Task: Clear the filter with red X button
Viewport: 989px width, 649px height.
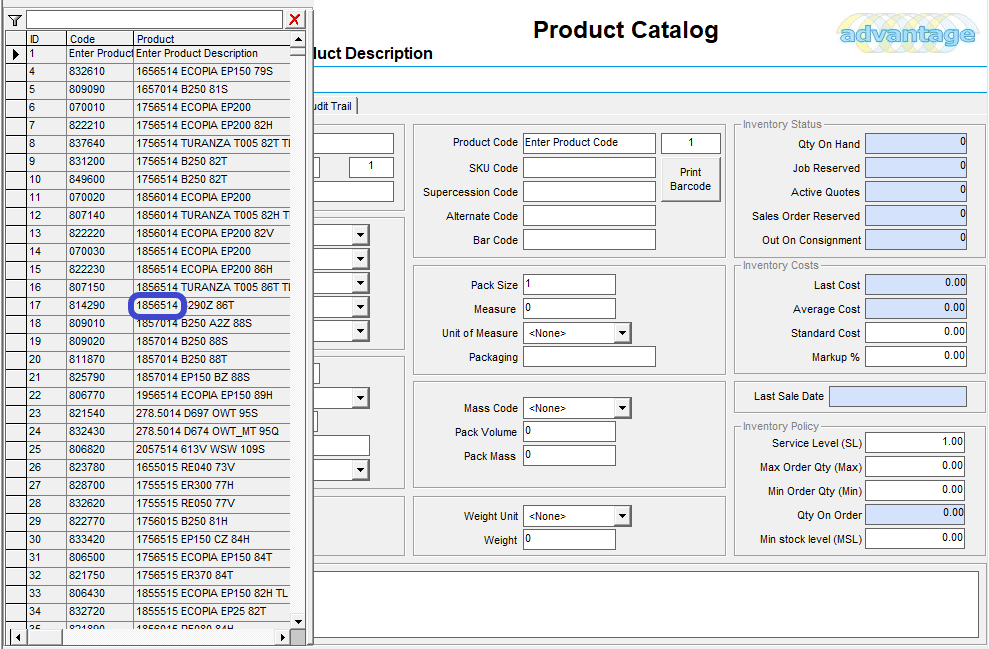Action: tap(294, 20)
